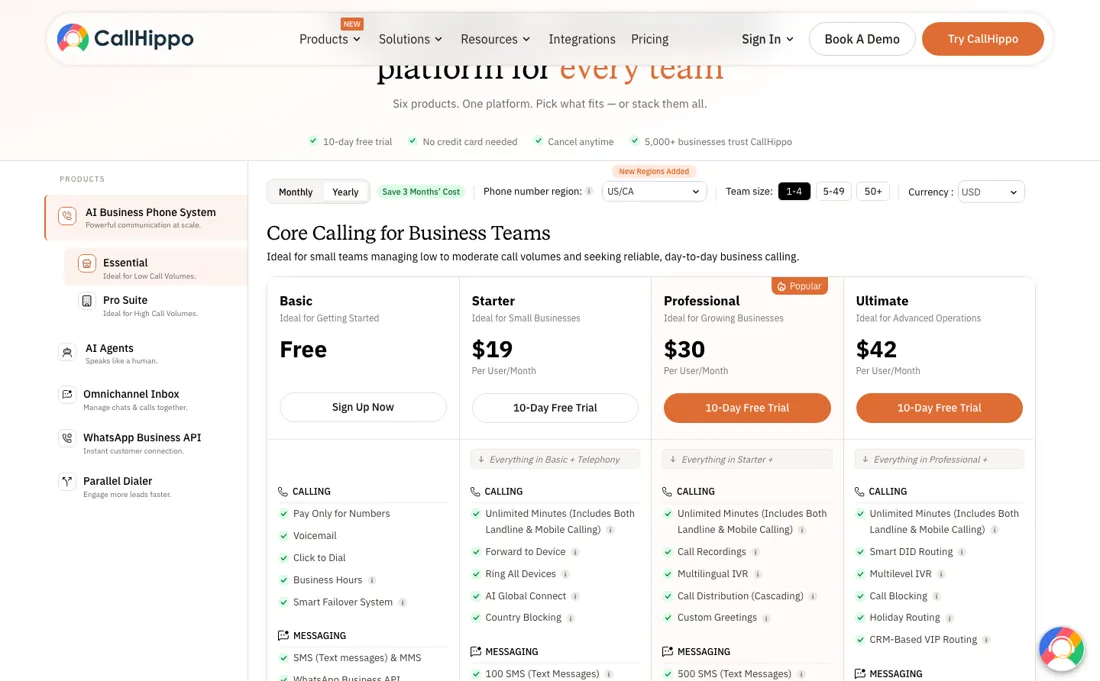
Task: Click info icon beside Country Blocking
Action: pos(571,618)
